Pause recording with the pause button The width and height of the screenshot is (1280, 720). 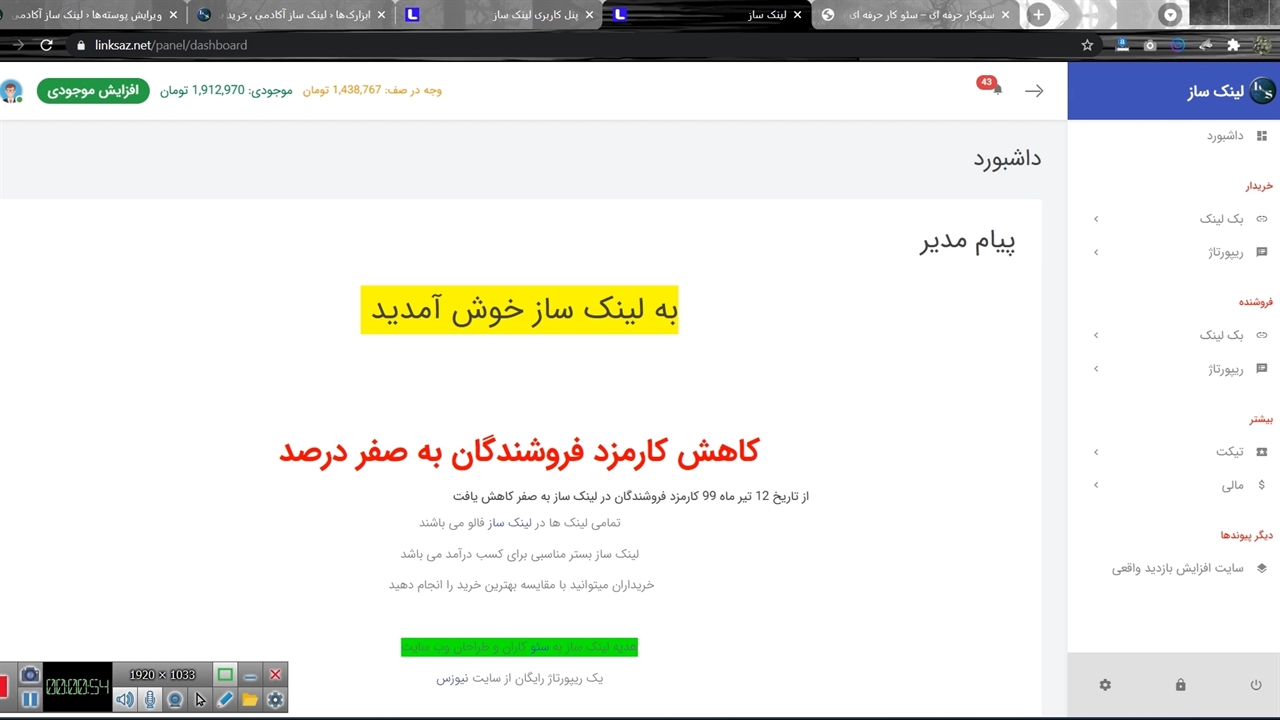tap(30, 700)
